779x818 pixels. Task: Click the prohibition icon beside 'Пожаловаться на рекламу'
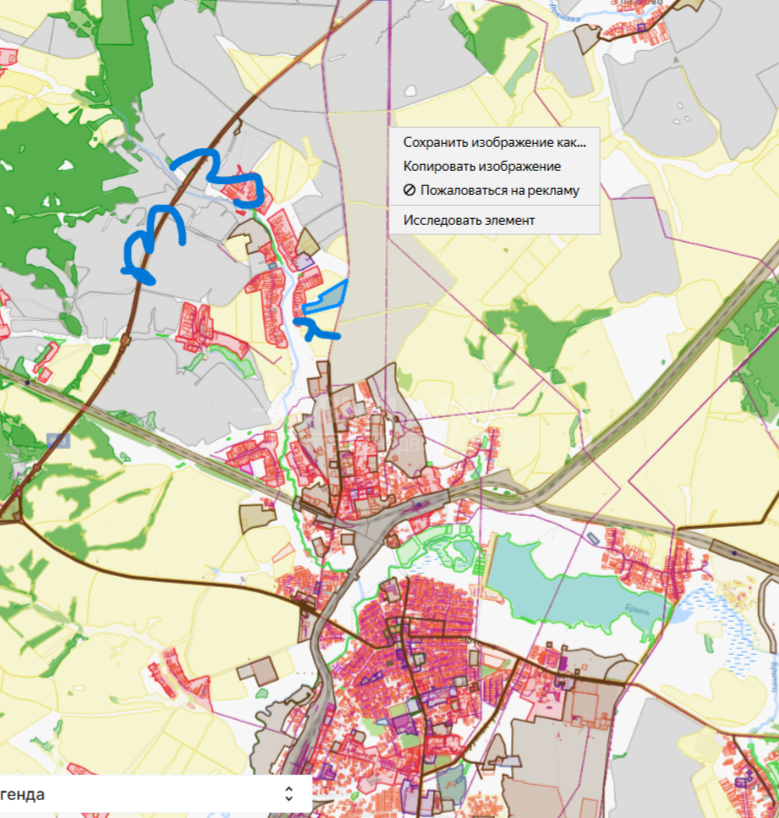tap(409, 190)
